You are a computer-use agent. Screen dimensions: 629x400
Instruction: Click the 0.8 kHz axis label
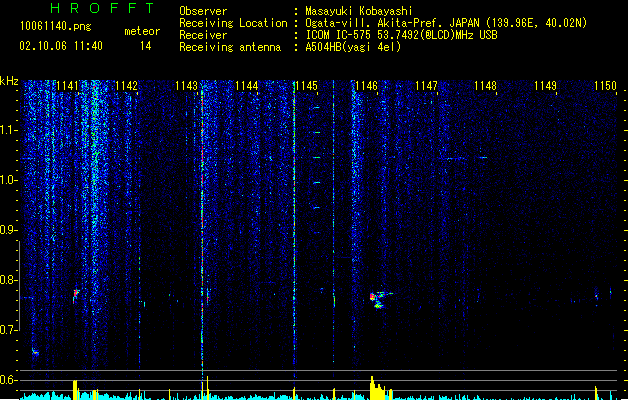point(8,280)
